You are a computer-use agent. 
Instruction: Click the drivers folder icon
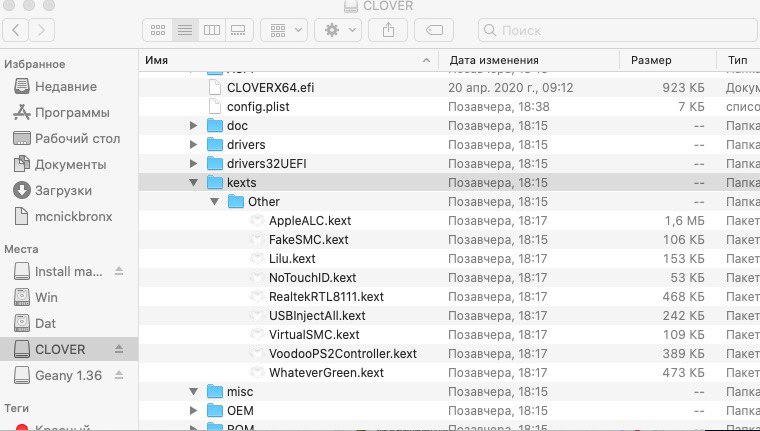[214, 144]
